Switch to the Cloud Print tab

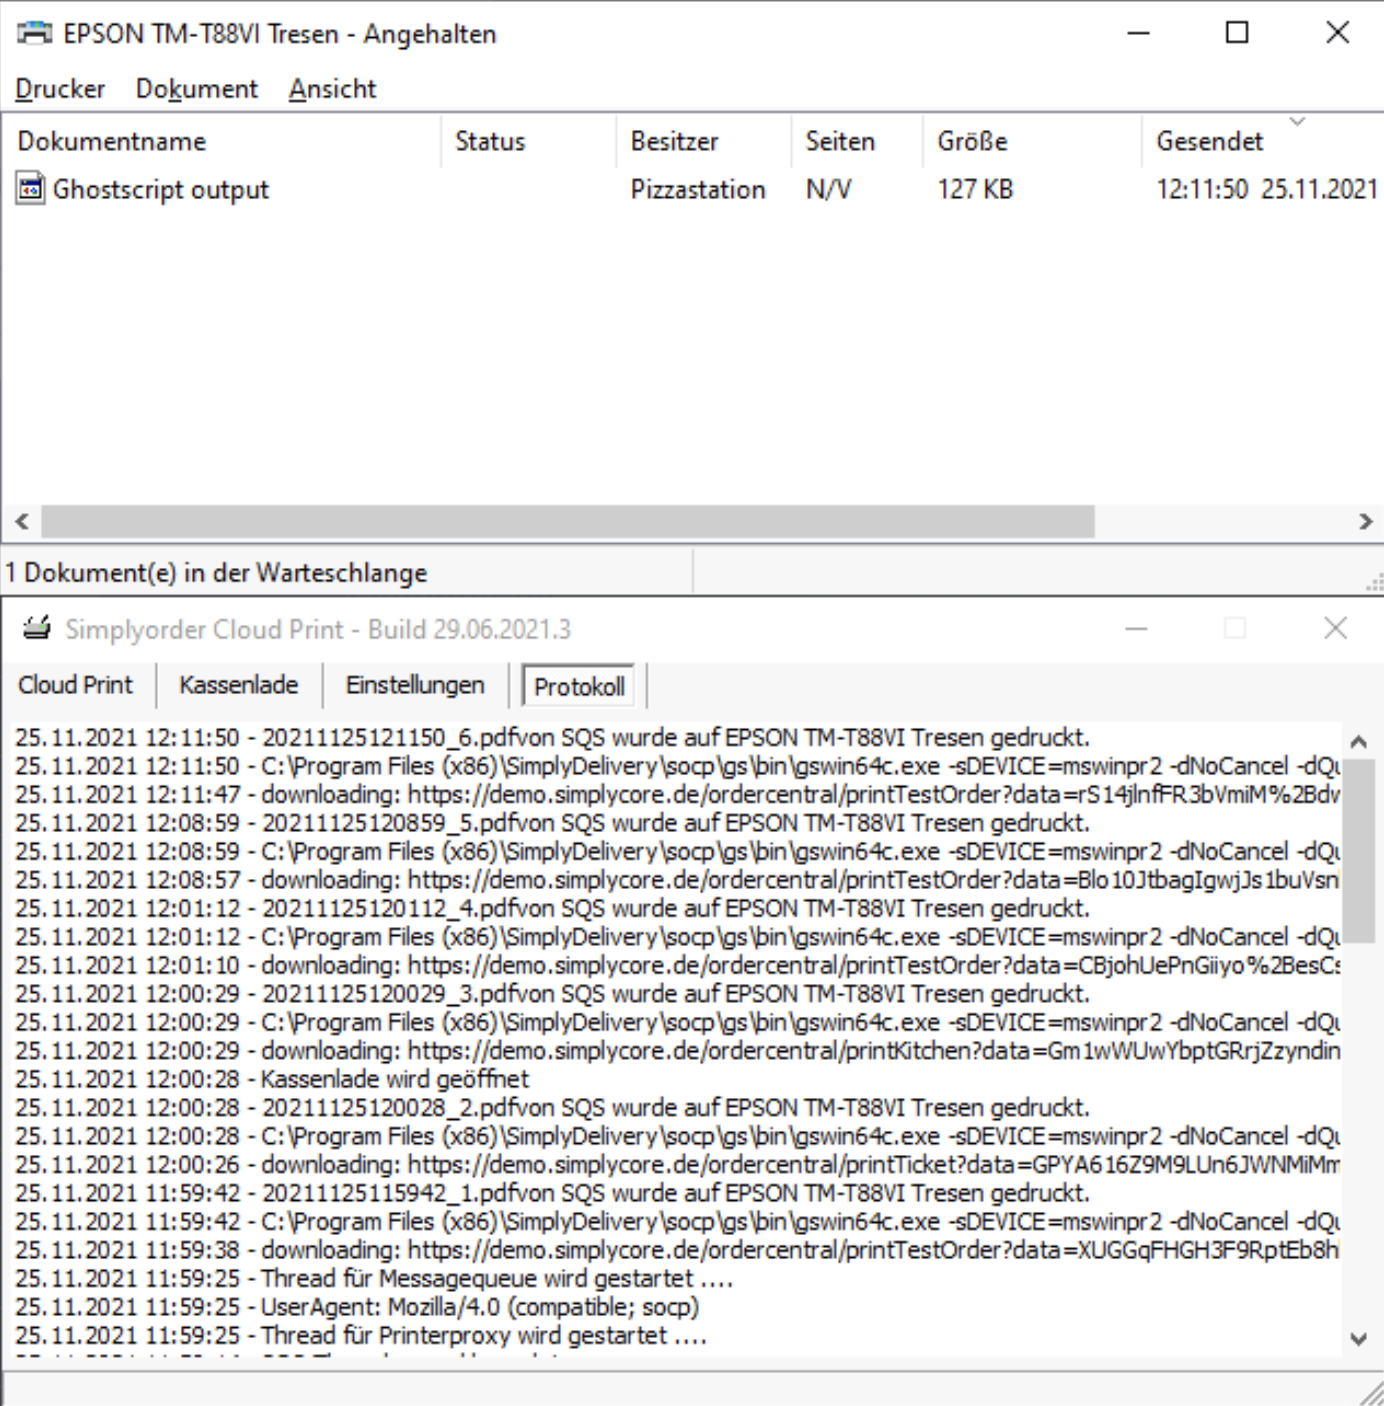[75, 685]
